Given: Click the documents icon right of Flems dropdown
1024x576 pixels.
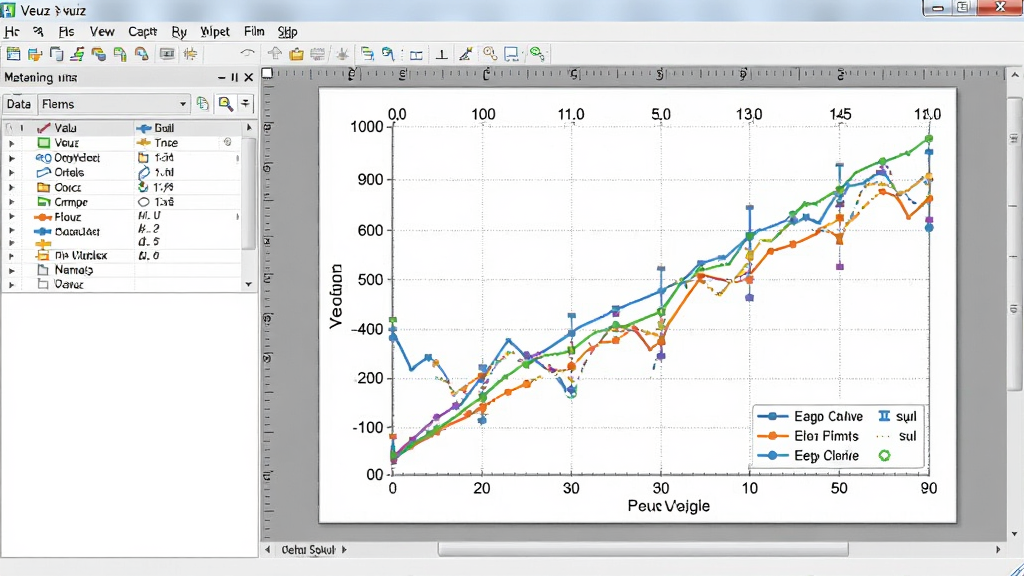Looking at the screenshot, I should [x=202, y=103].
